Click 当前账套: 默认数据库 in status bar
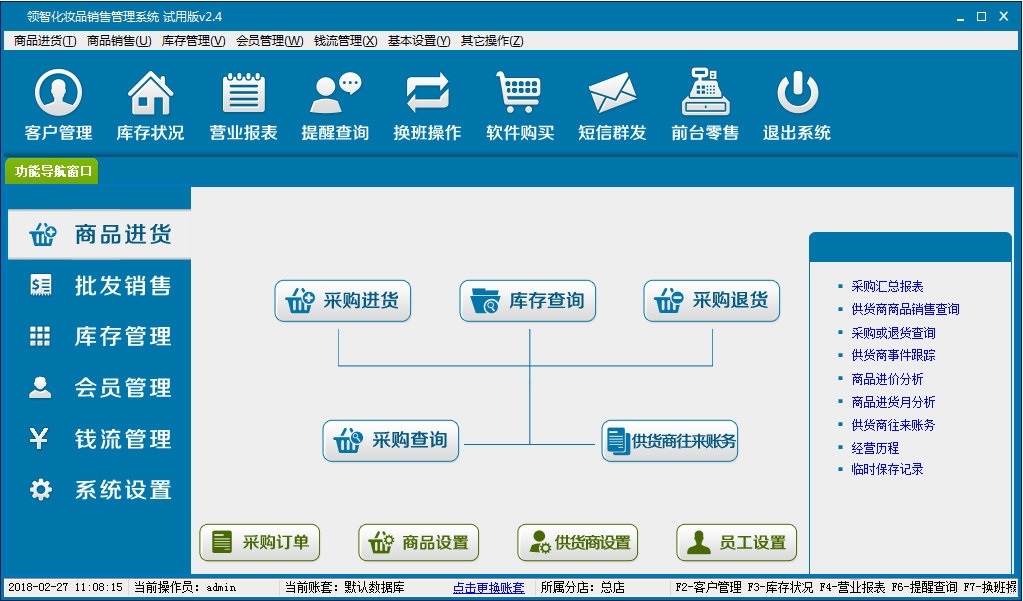This screenshot has width=1023, height=601. pyautogui.click(x=344, y=587)
